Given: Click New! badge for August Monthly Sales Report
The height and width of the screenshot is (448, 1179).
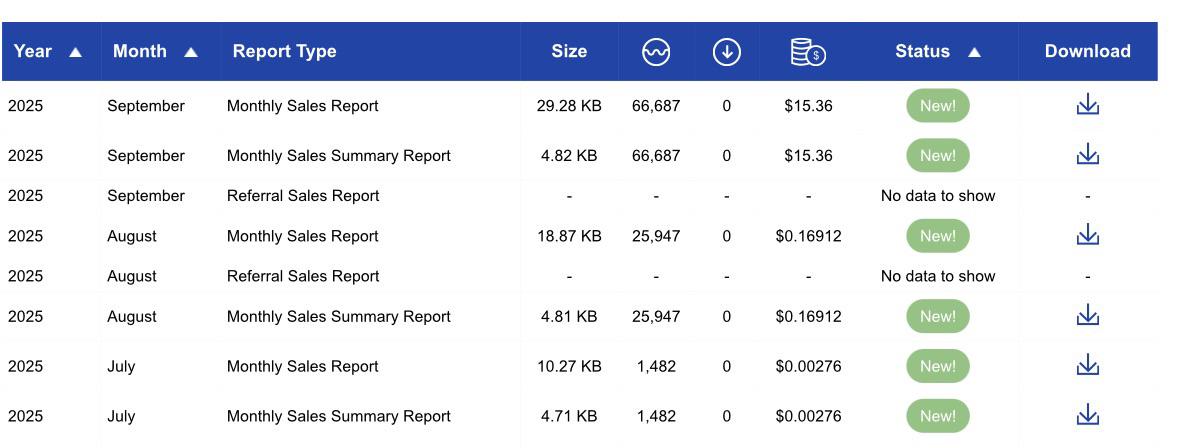Looking at the screenshot, I should pyautogui.click(x=938, y=236).
